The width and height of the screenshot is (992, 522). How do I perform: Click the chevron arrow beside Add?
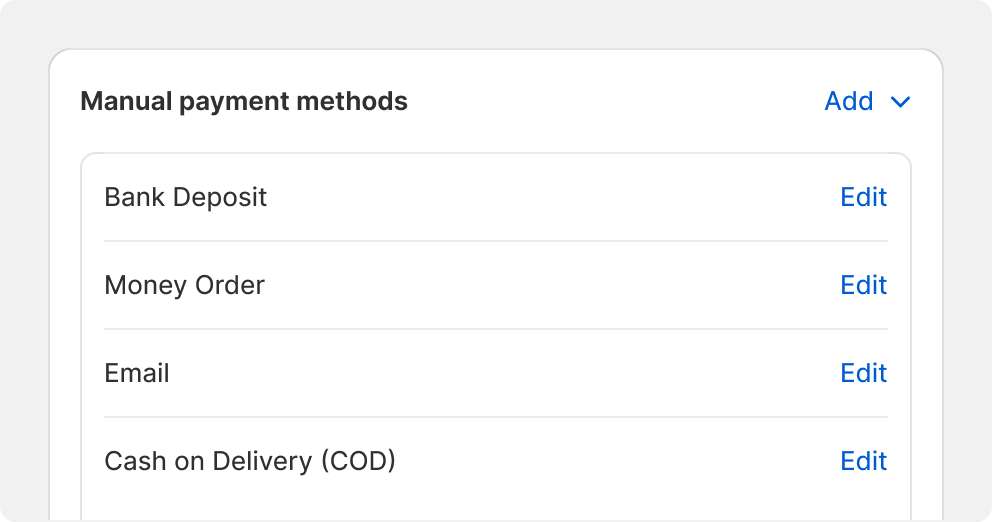(900, 102)
